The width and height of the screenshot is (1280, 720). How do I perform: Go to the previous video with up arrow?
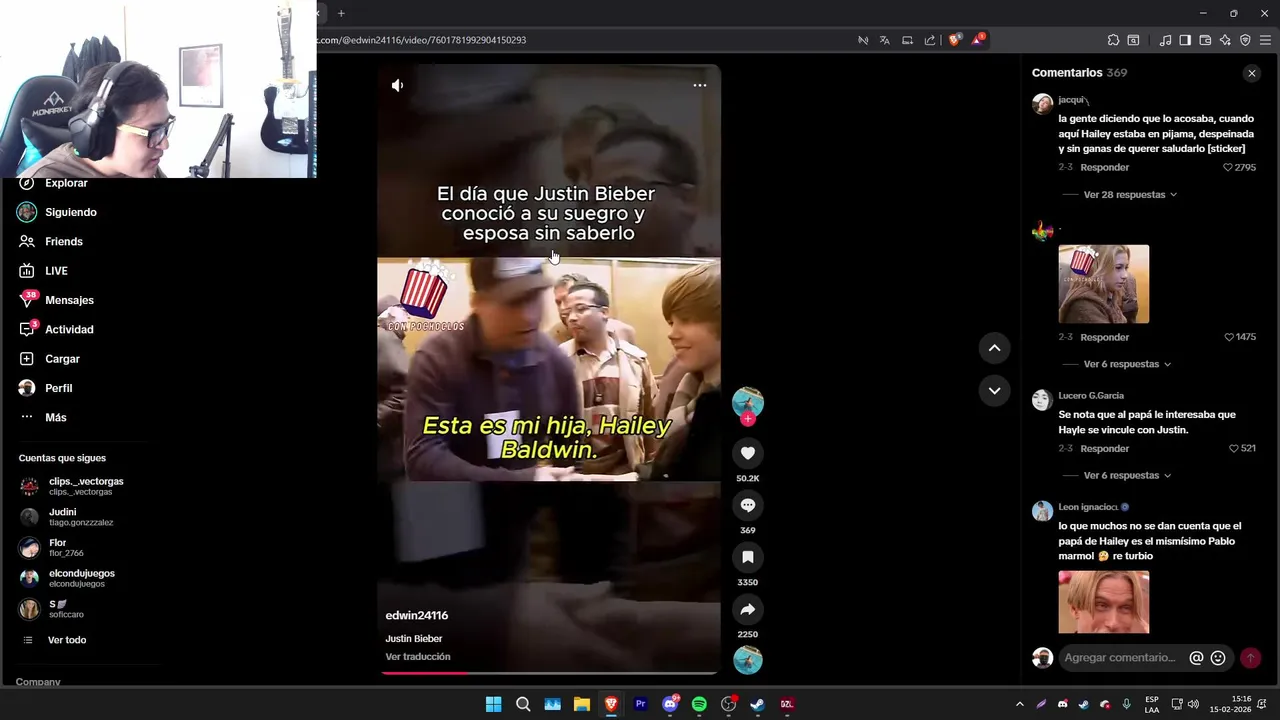pos(995,348)
